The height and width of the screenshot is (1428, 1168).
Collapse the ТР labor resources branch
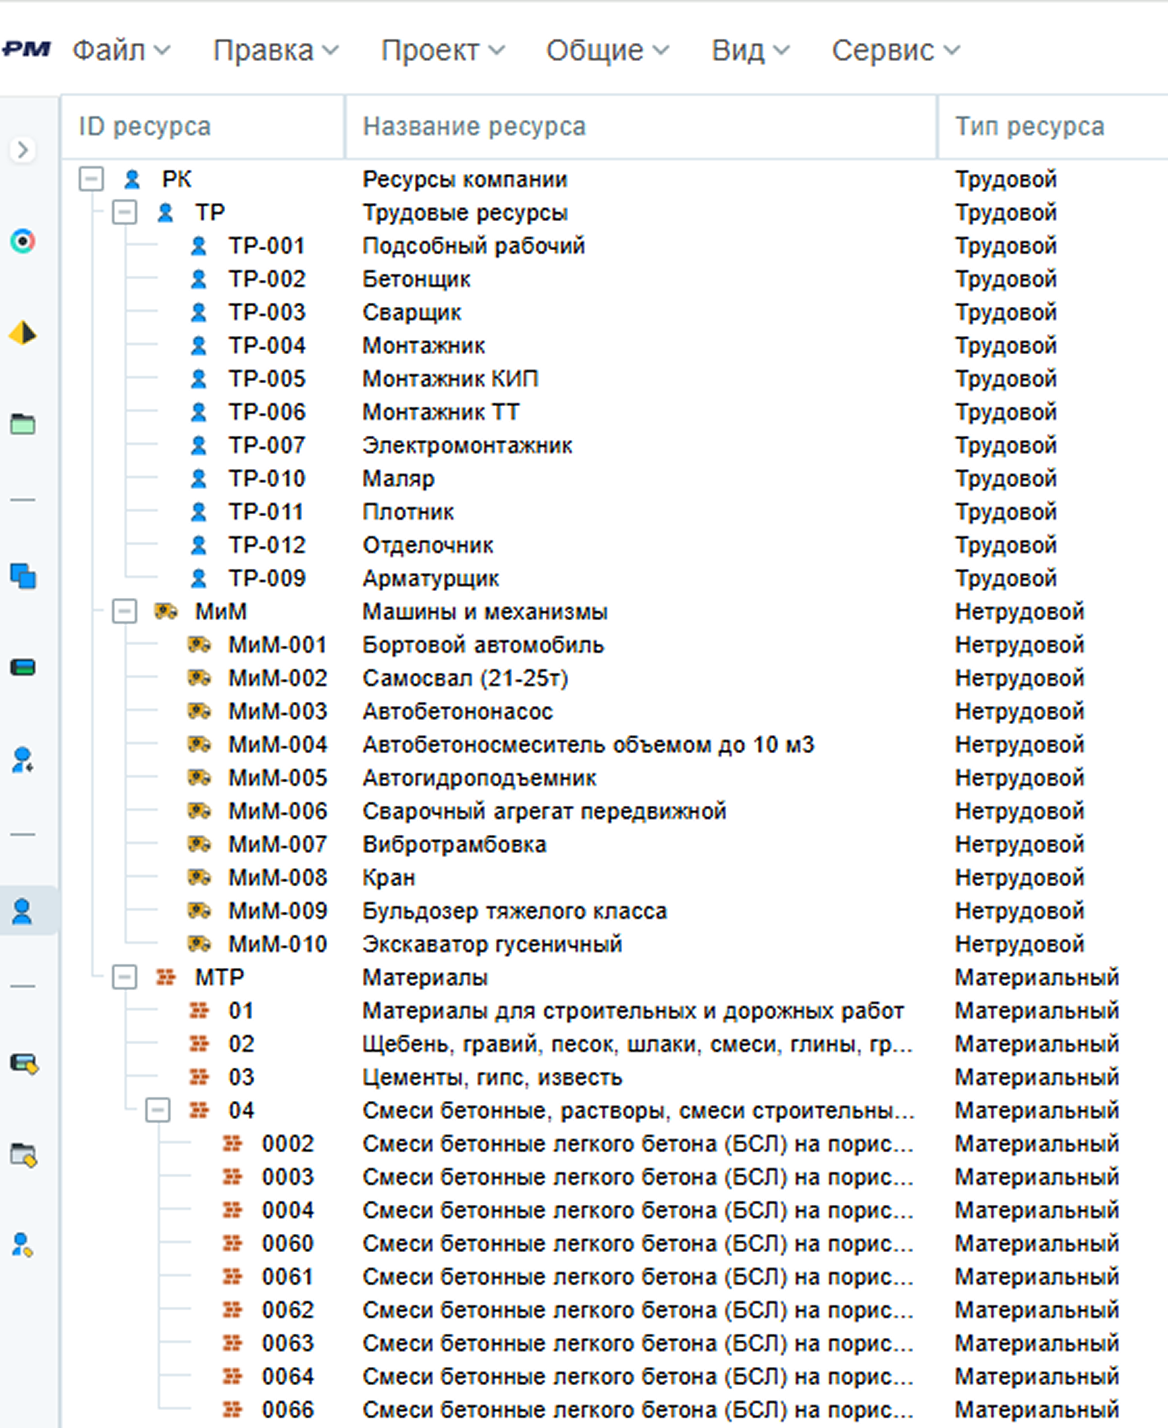click(125, 212)
